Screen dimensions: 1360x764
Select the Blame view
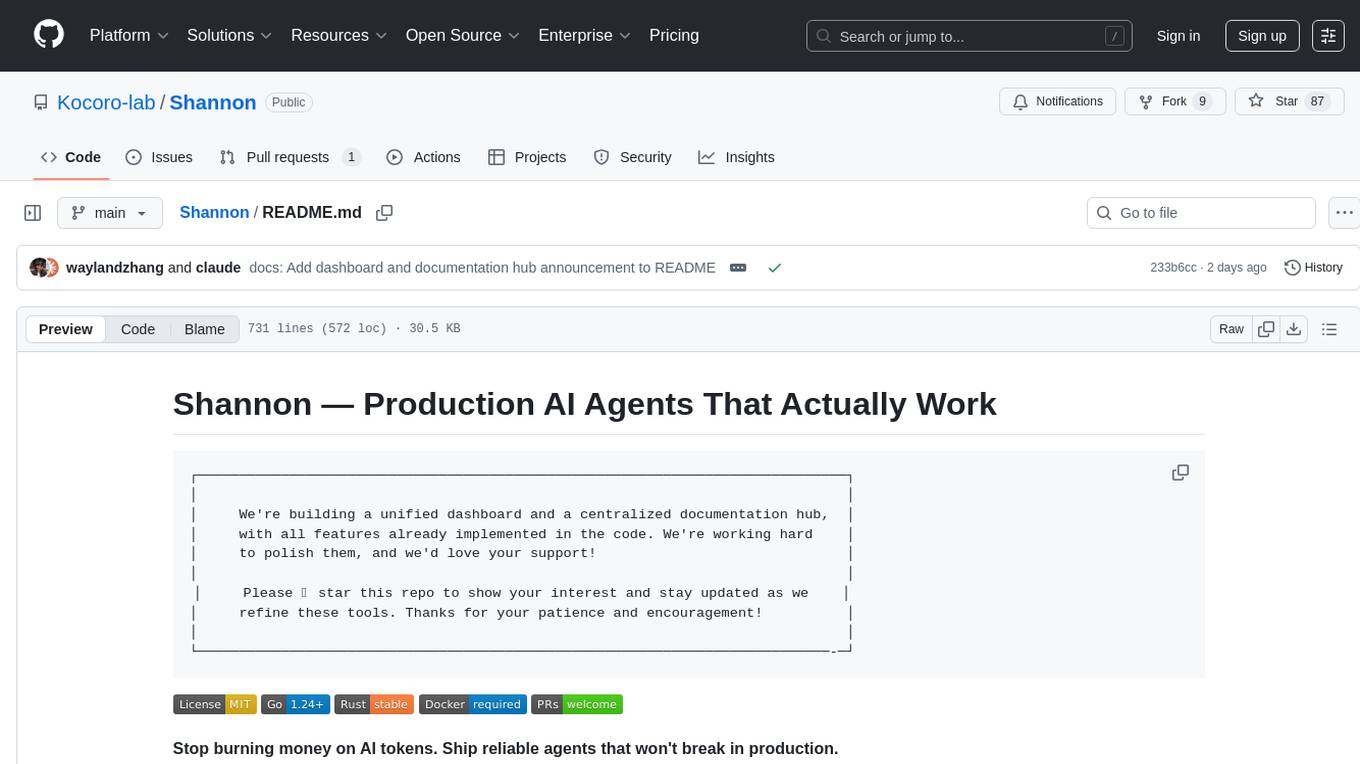[204, 329]
